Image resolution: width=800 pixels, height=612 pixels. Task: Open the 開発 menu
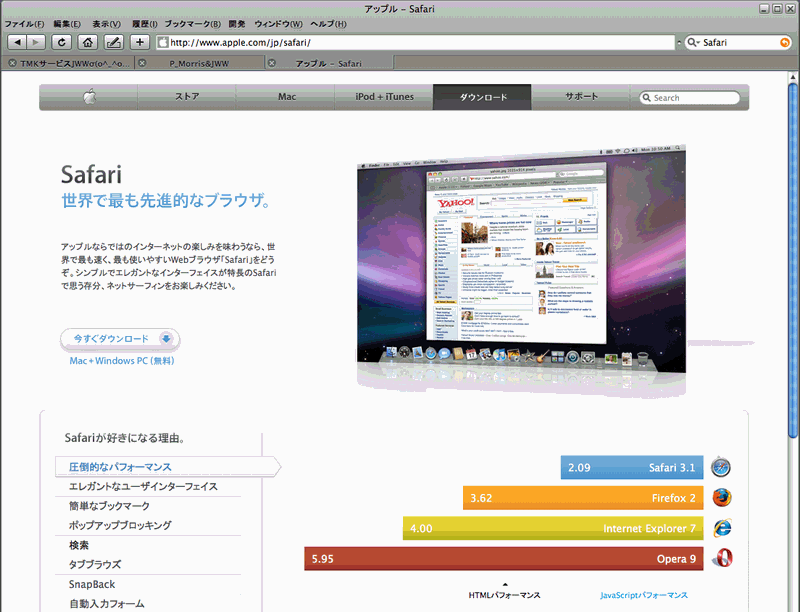[237, 24]
